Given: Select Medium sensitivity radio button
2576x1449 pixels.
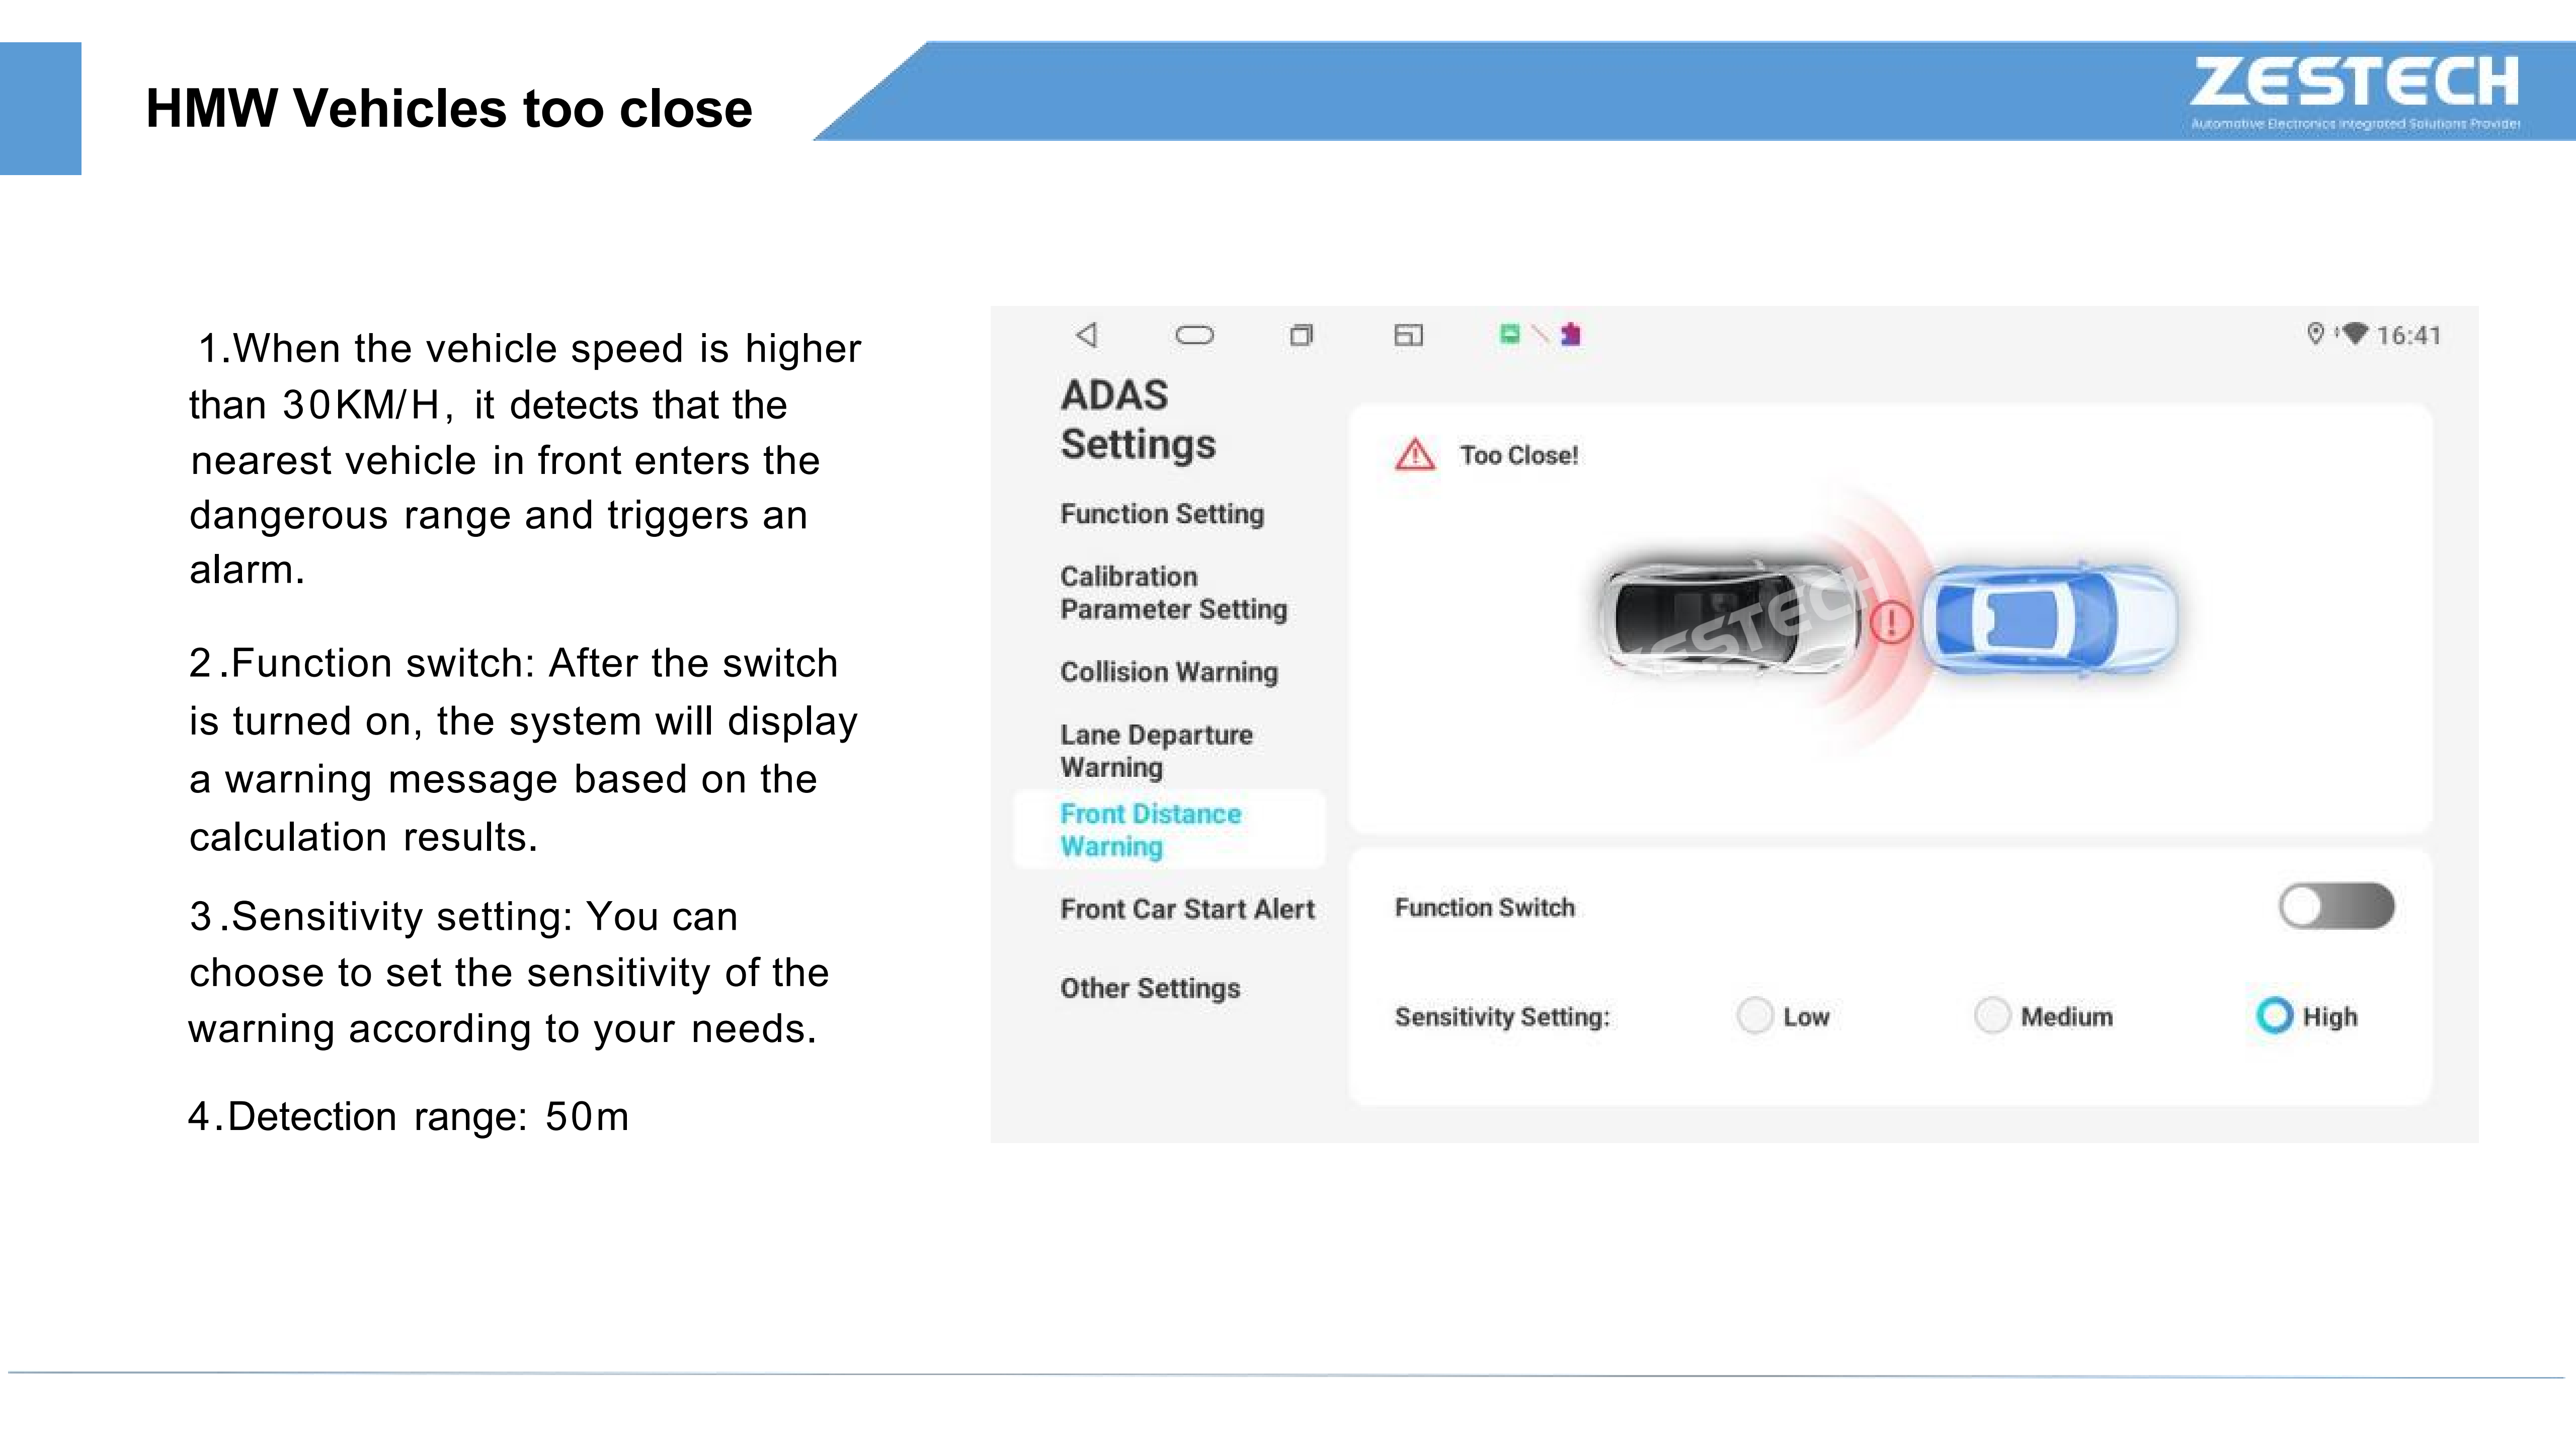Looking at the screenshot, I should point(1992,1016).
